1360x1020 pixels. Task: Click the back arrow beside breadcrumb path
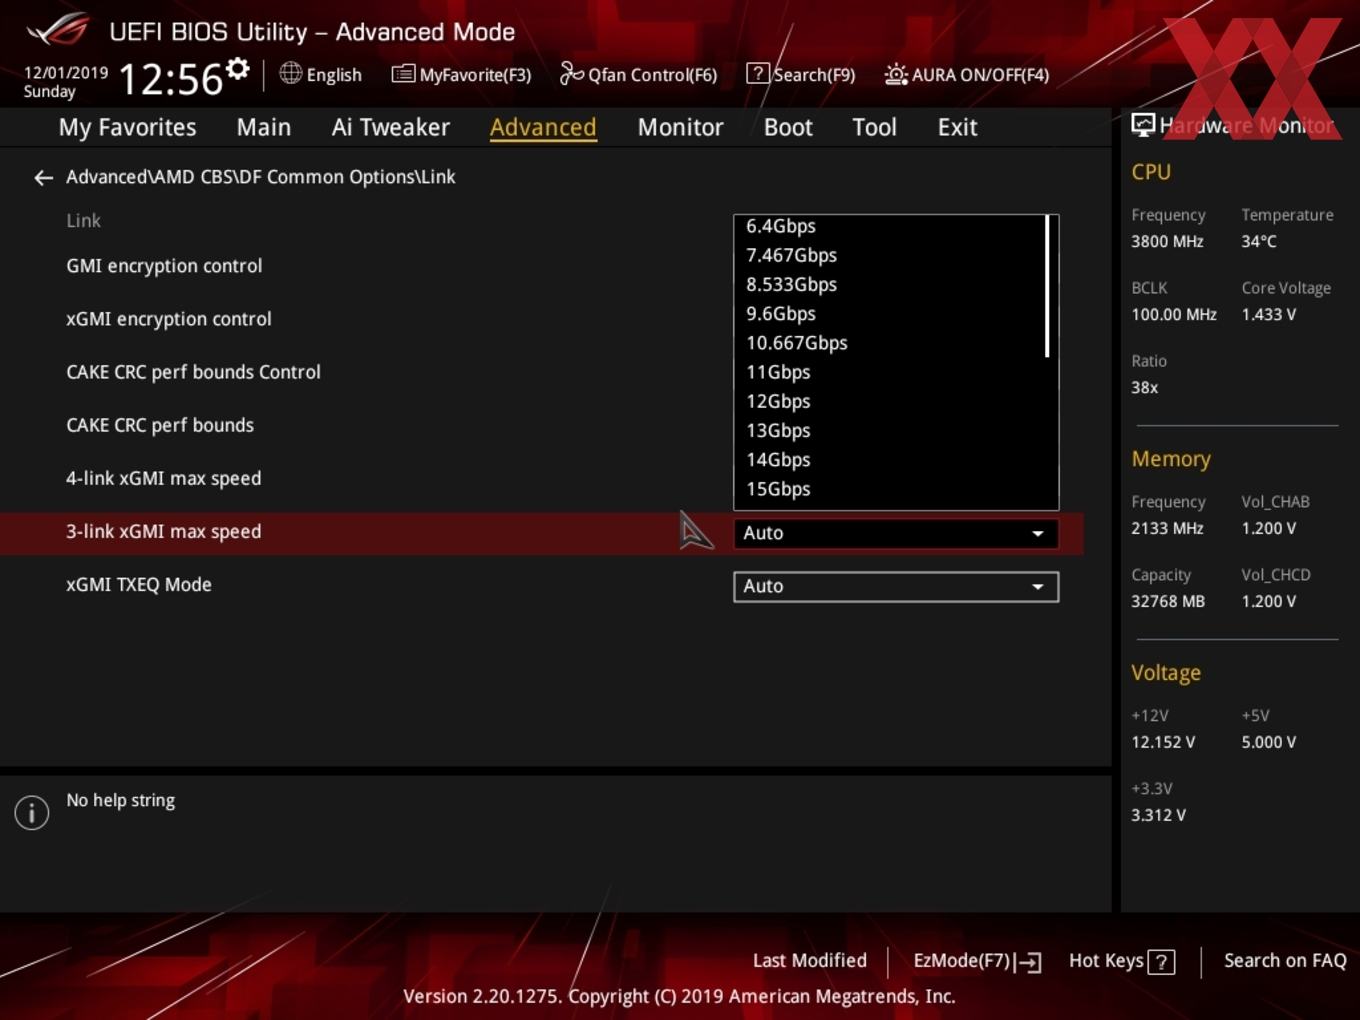[43, 178]
